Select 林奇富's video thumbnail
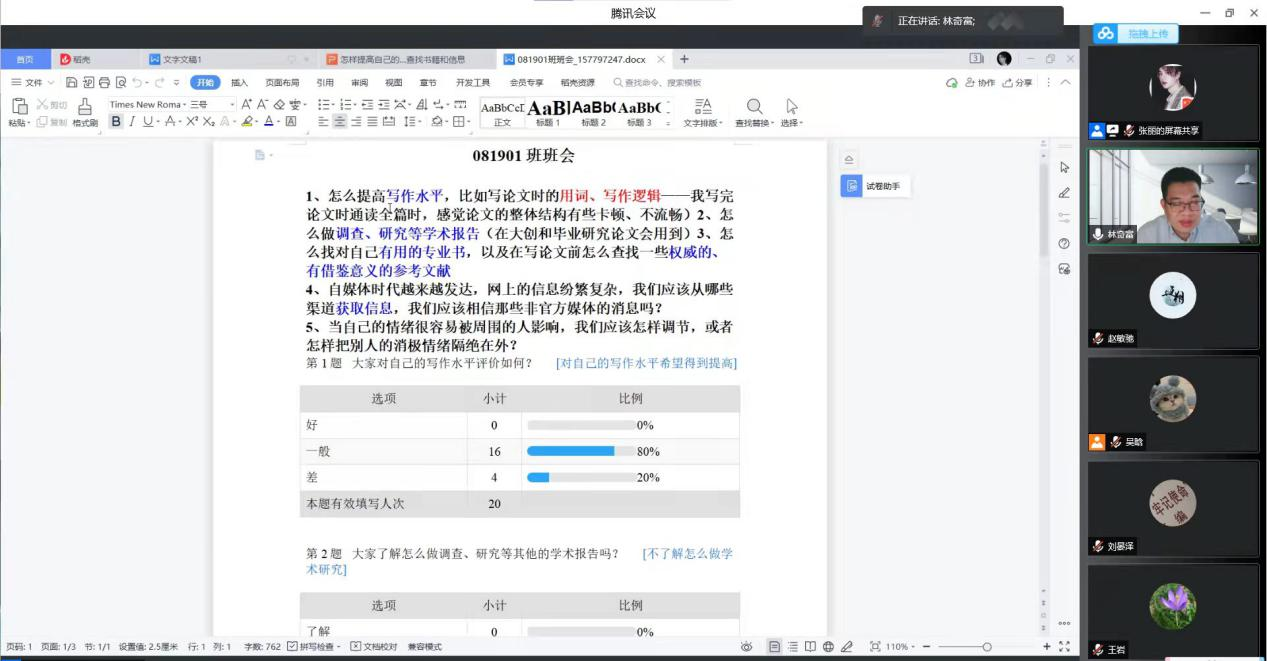 (1173, 196)
